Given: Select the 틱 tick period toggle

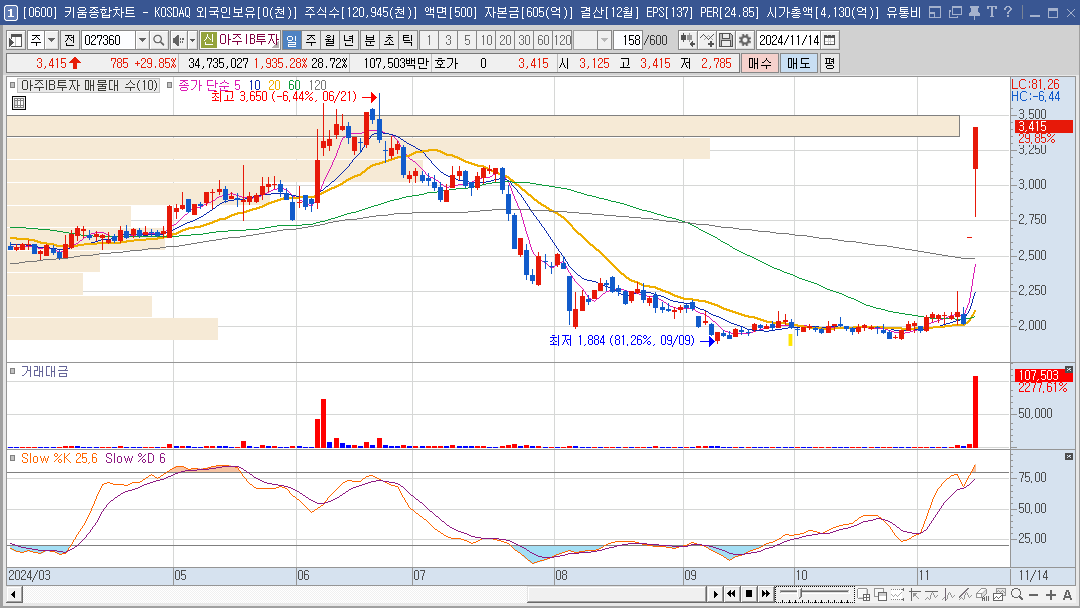Looking at the screenshot, I should tap(408, 41).
